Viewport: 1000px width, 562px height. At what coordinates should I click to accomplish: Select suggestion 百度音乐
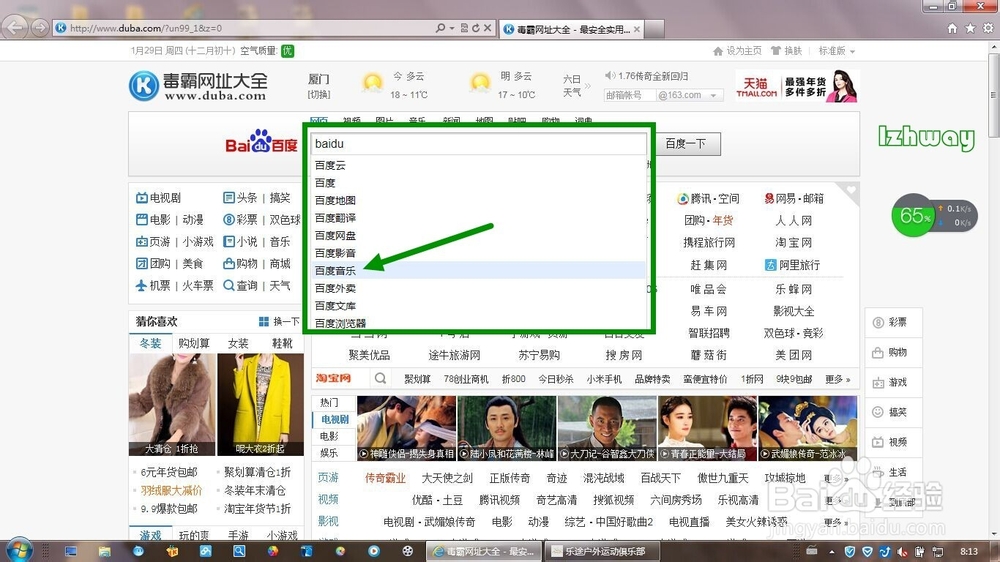point(478,270)
